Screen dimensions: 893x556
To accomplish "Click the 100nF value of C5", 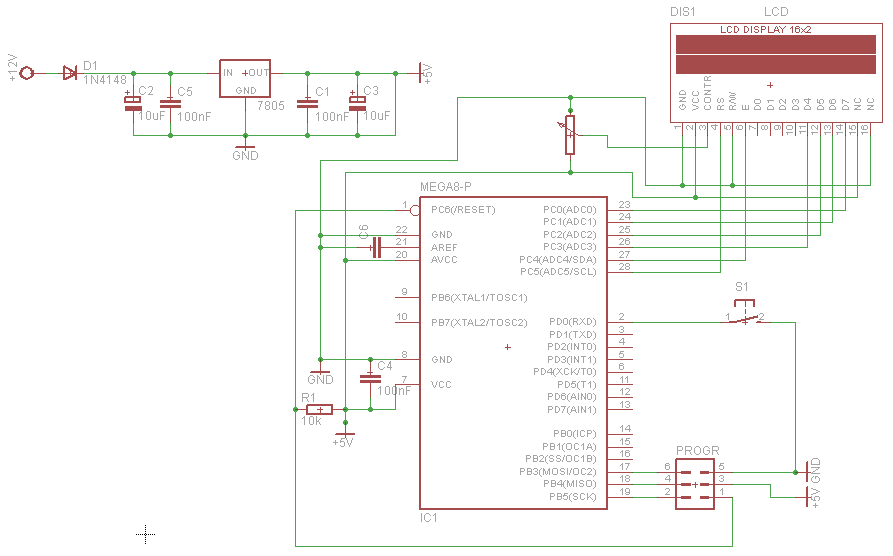I will pos(194,117).
